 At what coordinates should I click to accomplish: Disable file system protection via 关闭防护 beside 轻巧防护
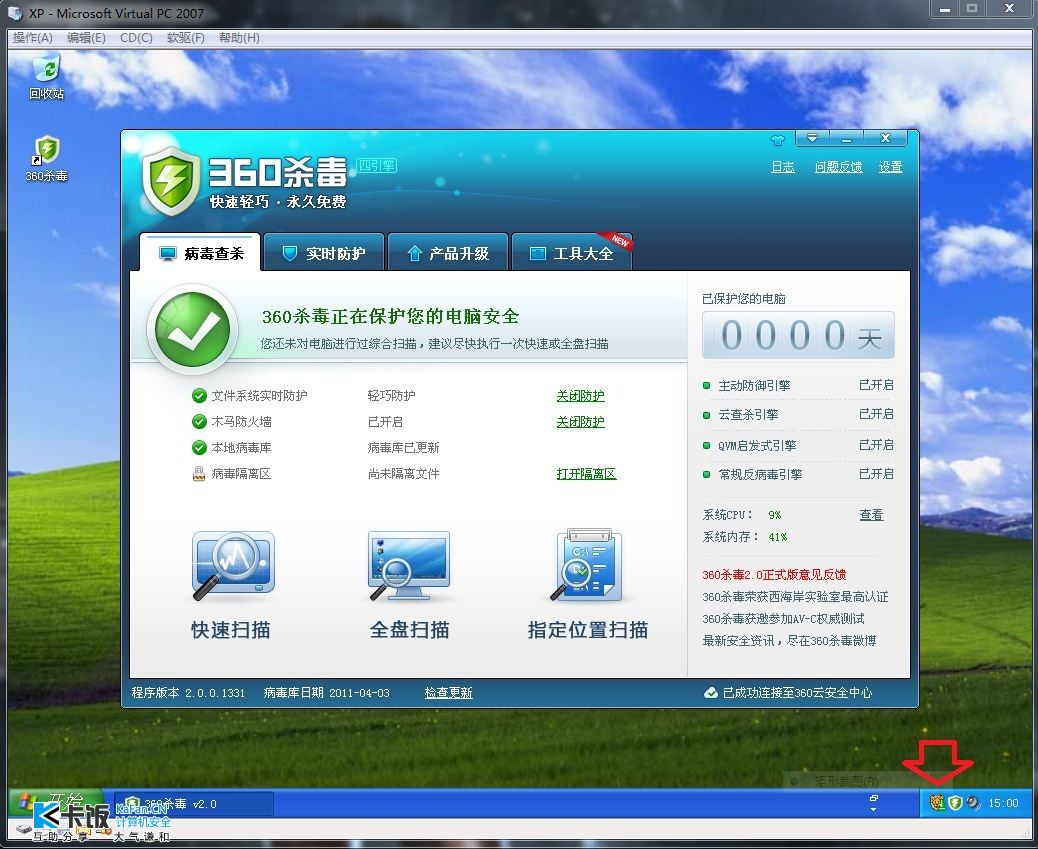coord(580,396)
